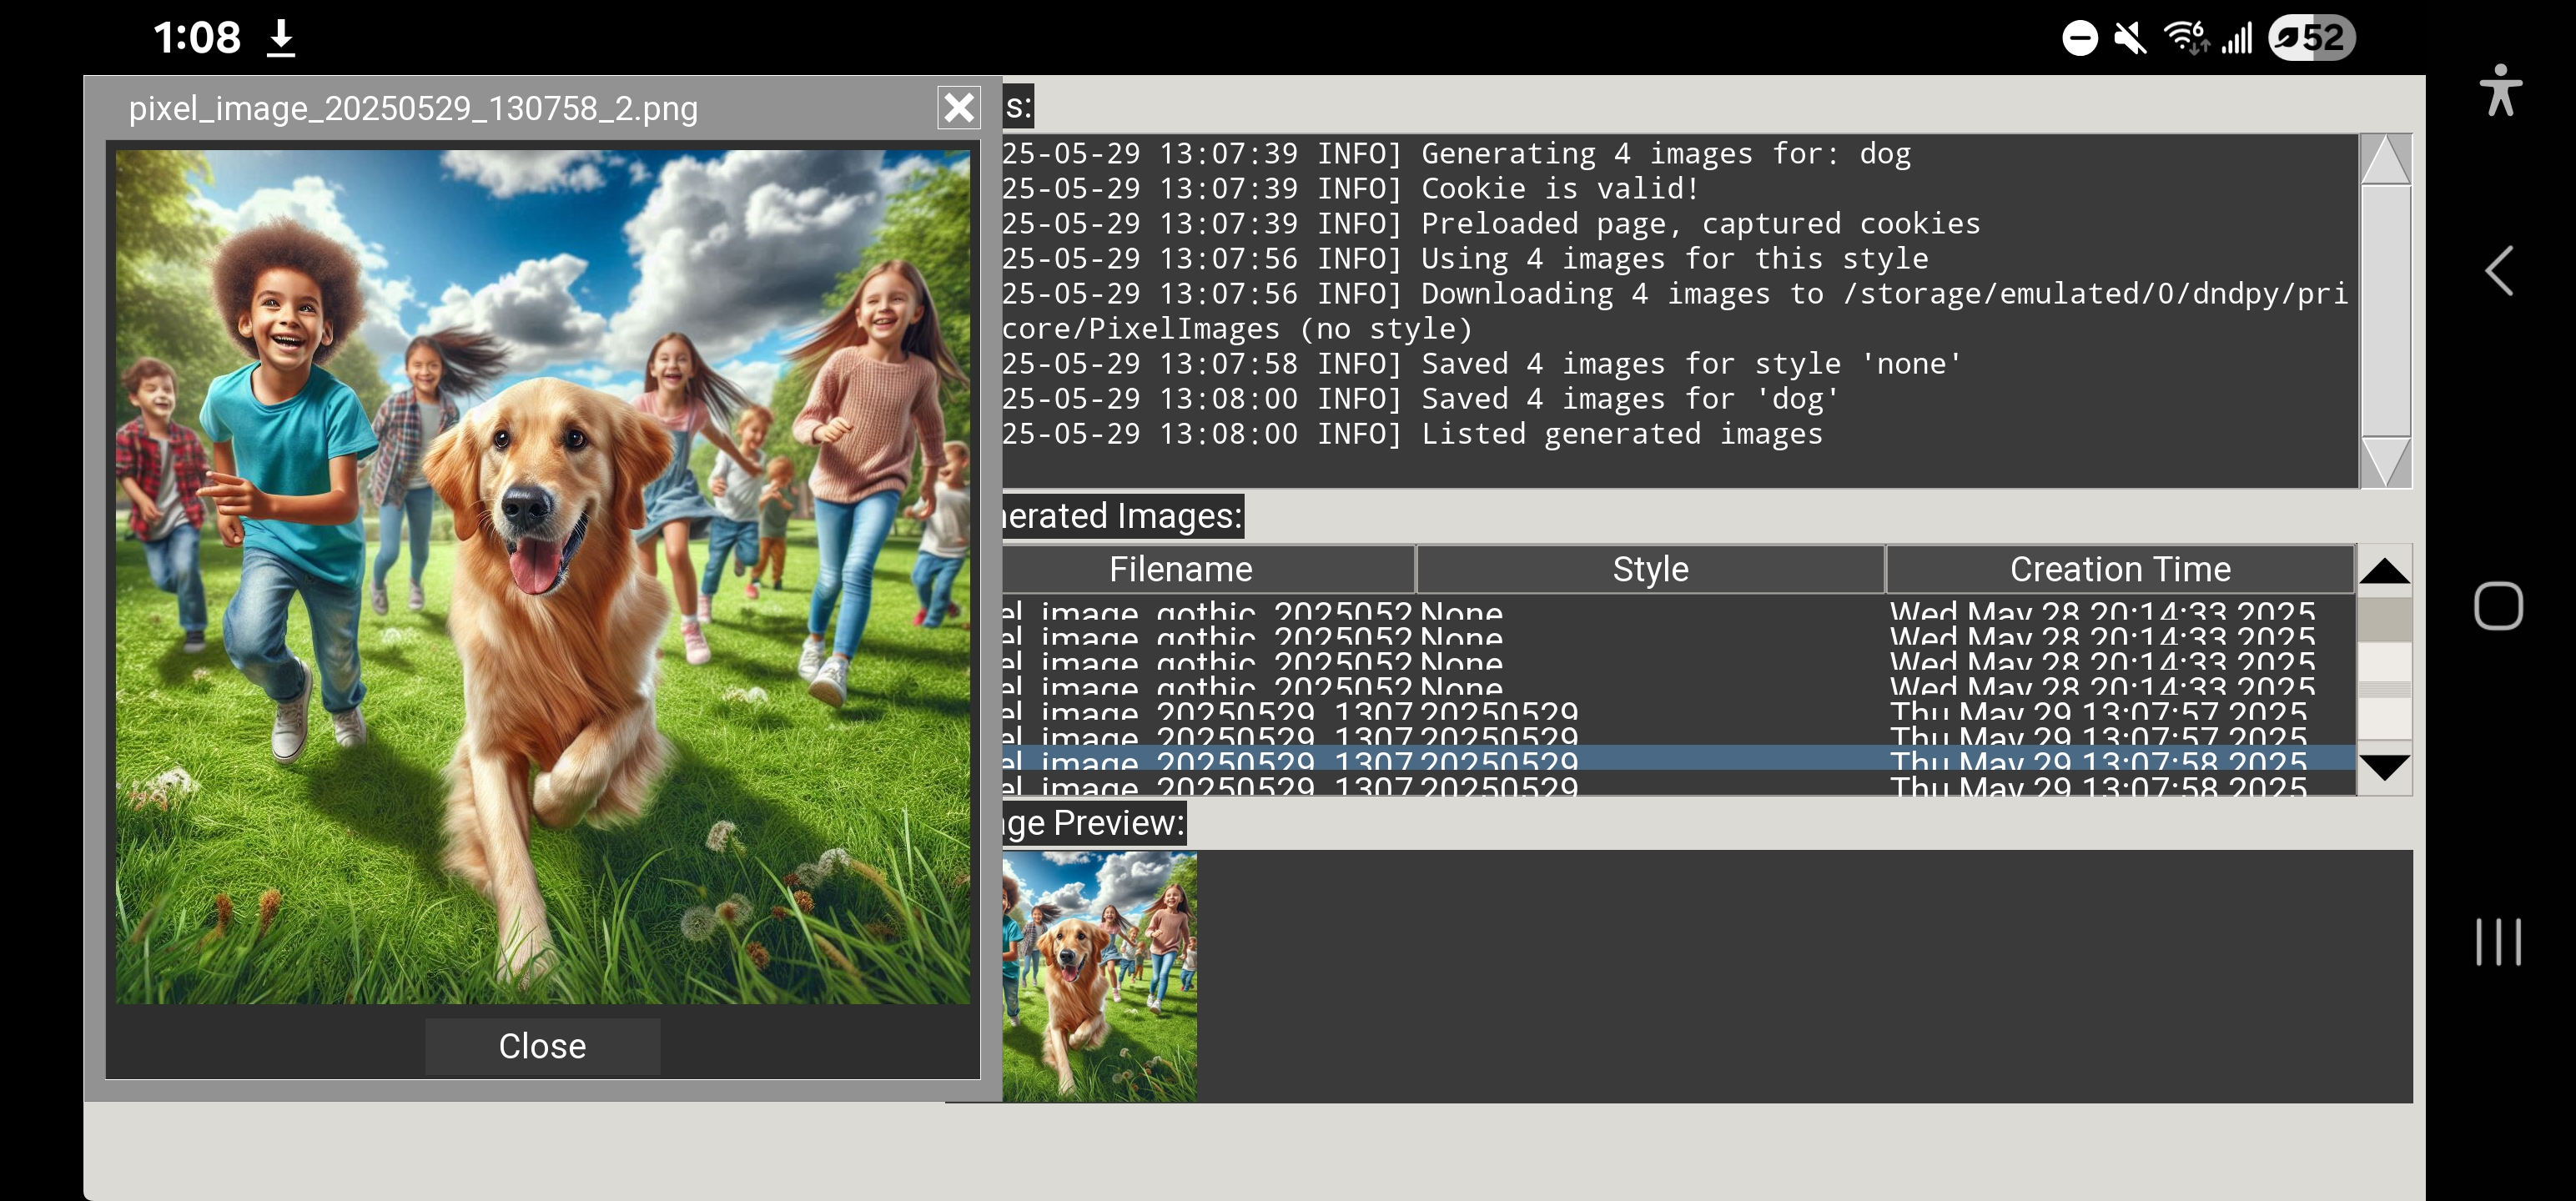Close the image popup with X

[958, 107]
